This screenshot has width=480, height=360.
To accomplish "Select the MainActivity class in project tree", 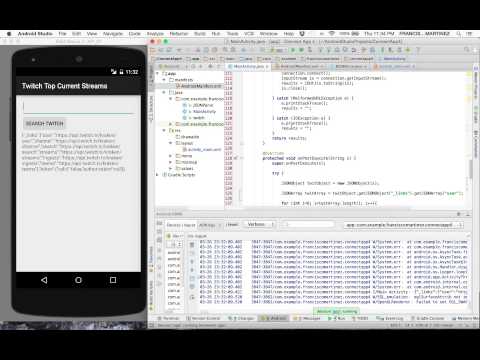I will (200, 111).
